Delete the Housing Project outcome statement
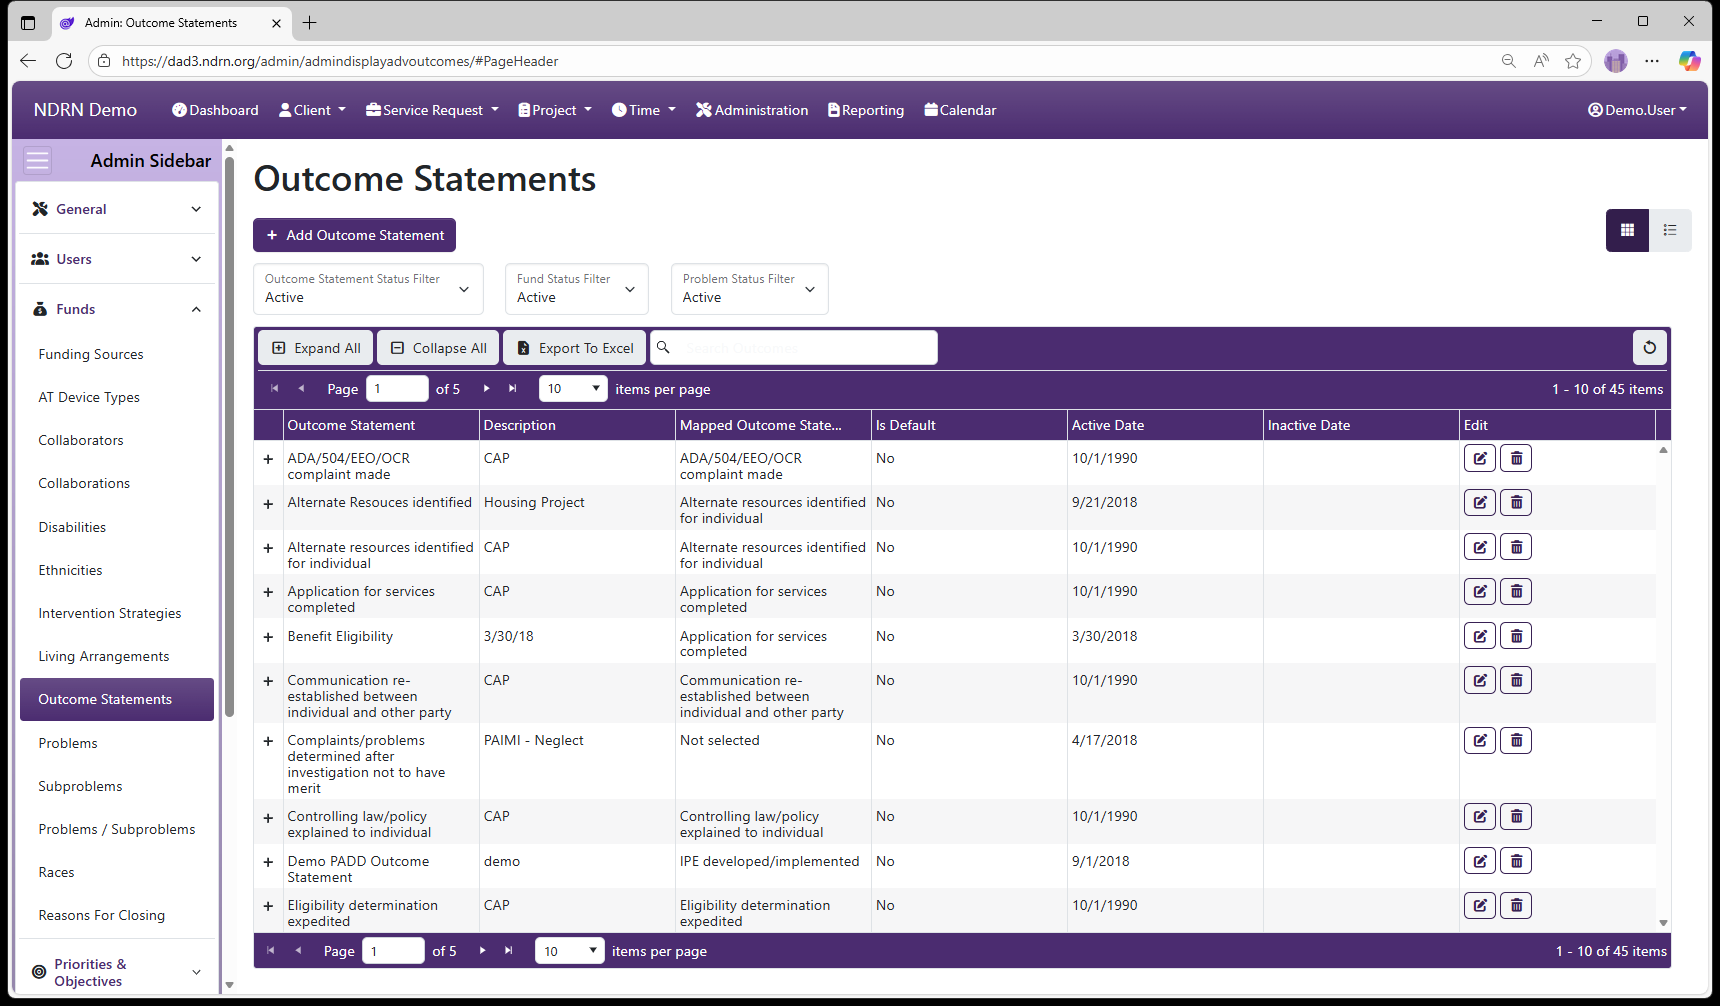 pos(1516,502)
